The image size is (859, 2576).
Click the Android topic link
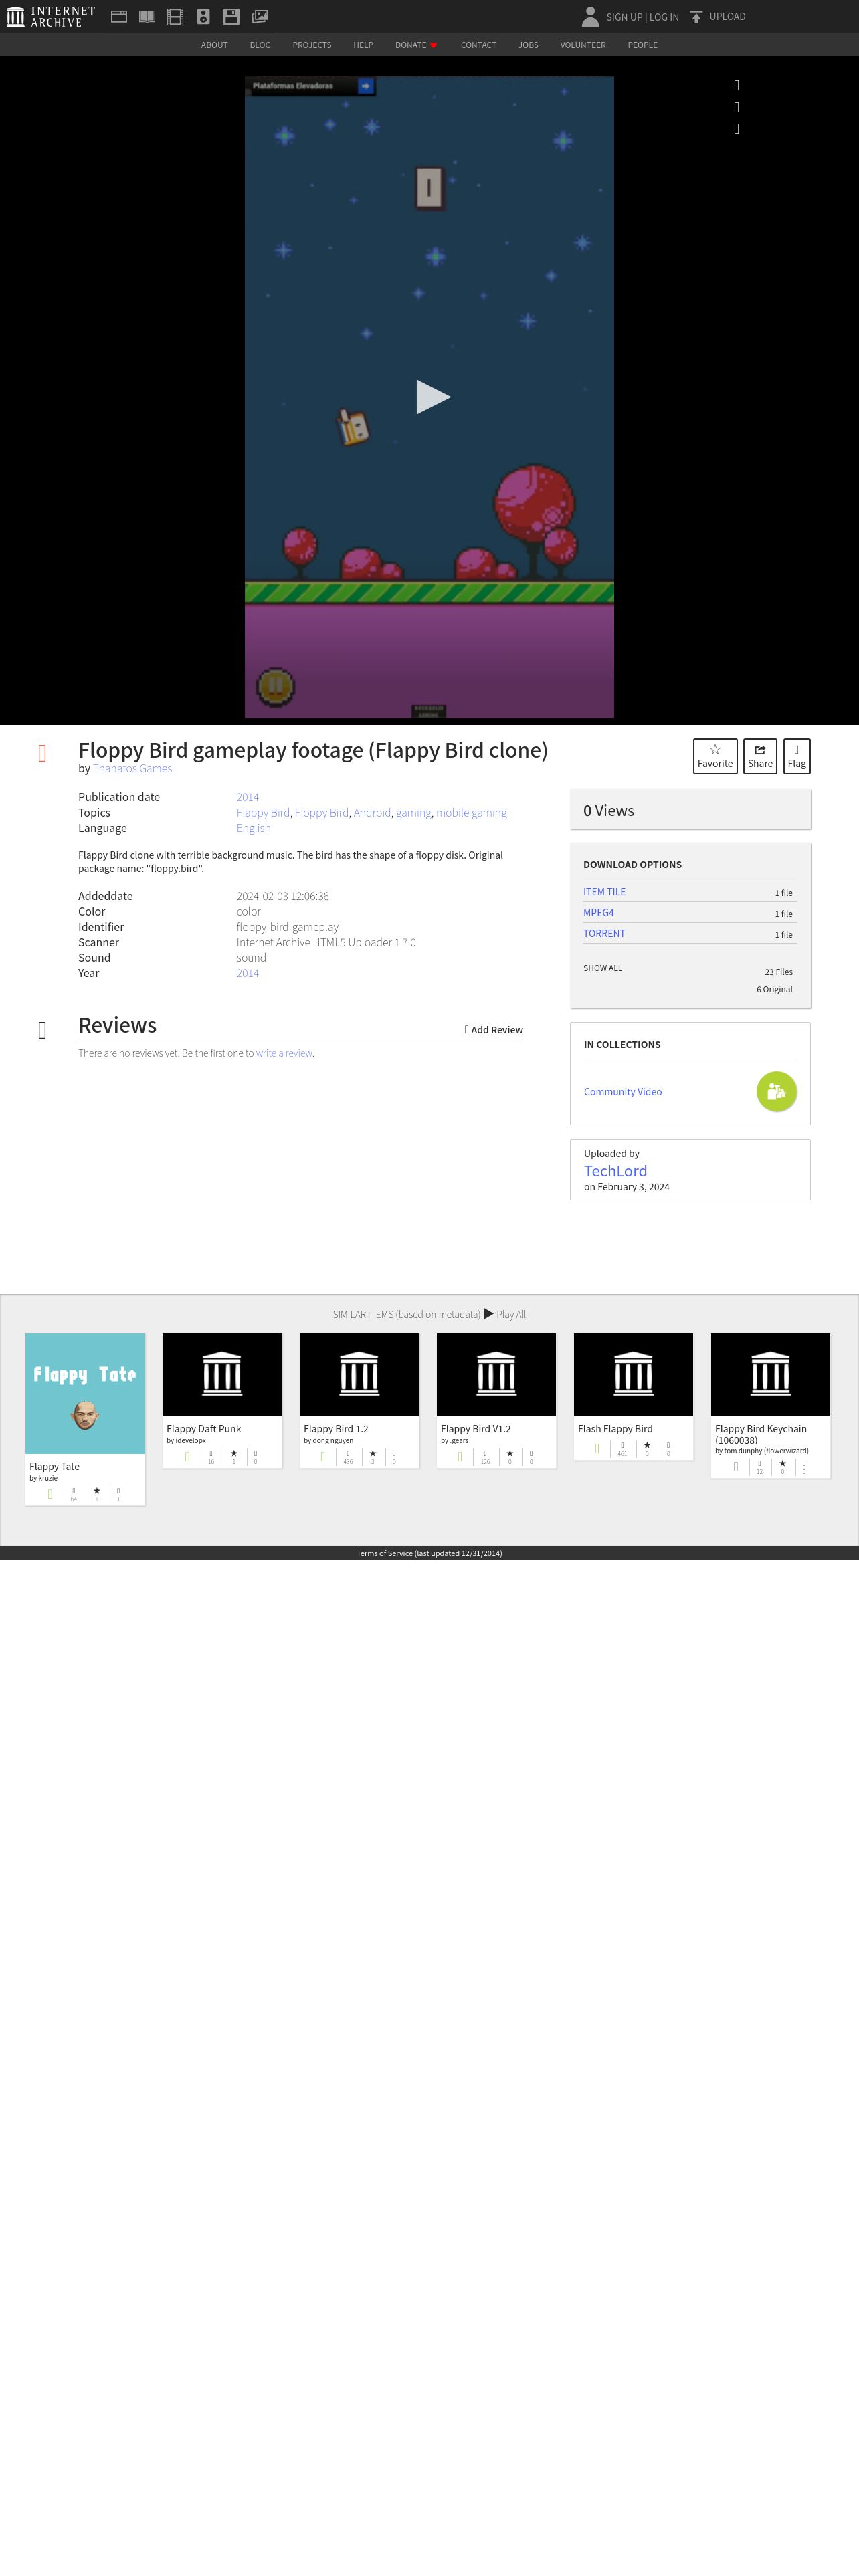[372, 813]
